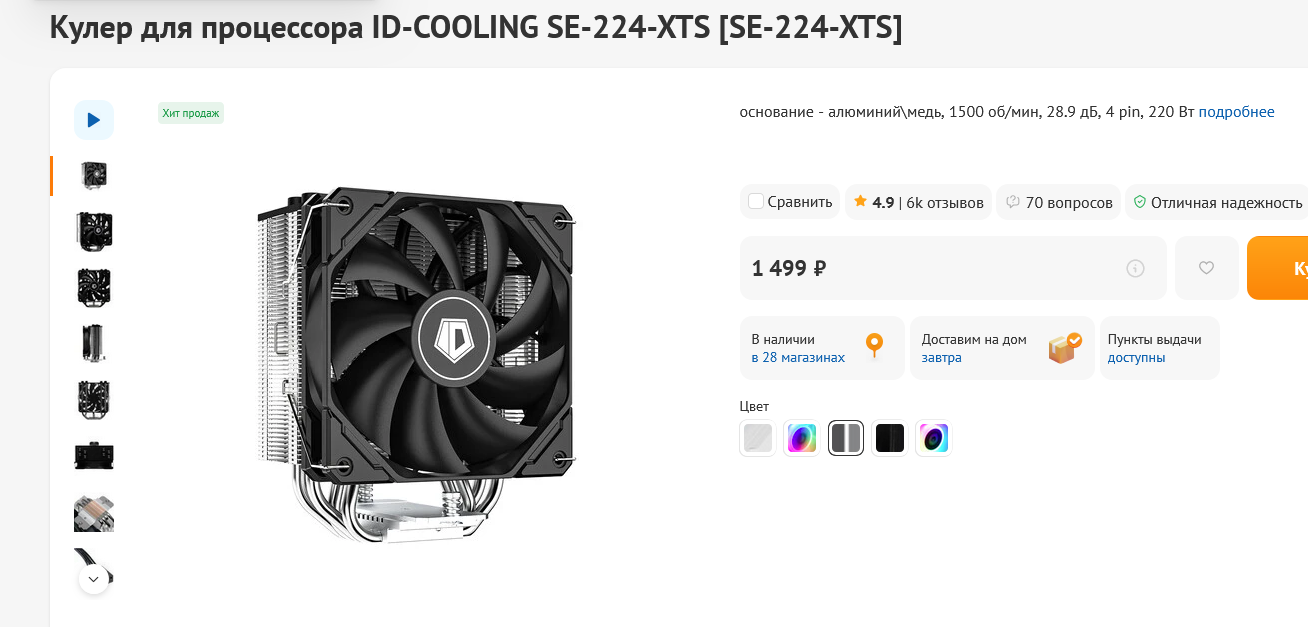Tick the Сравнить checkbox
1308x627 pixels.
[756, 201]
